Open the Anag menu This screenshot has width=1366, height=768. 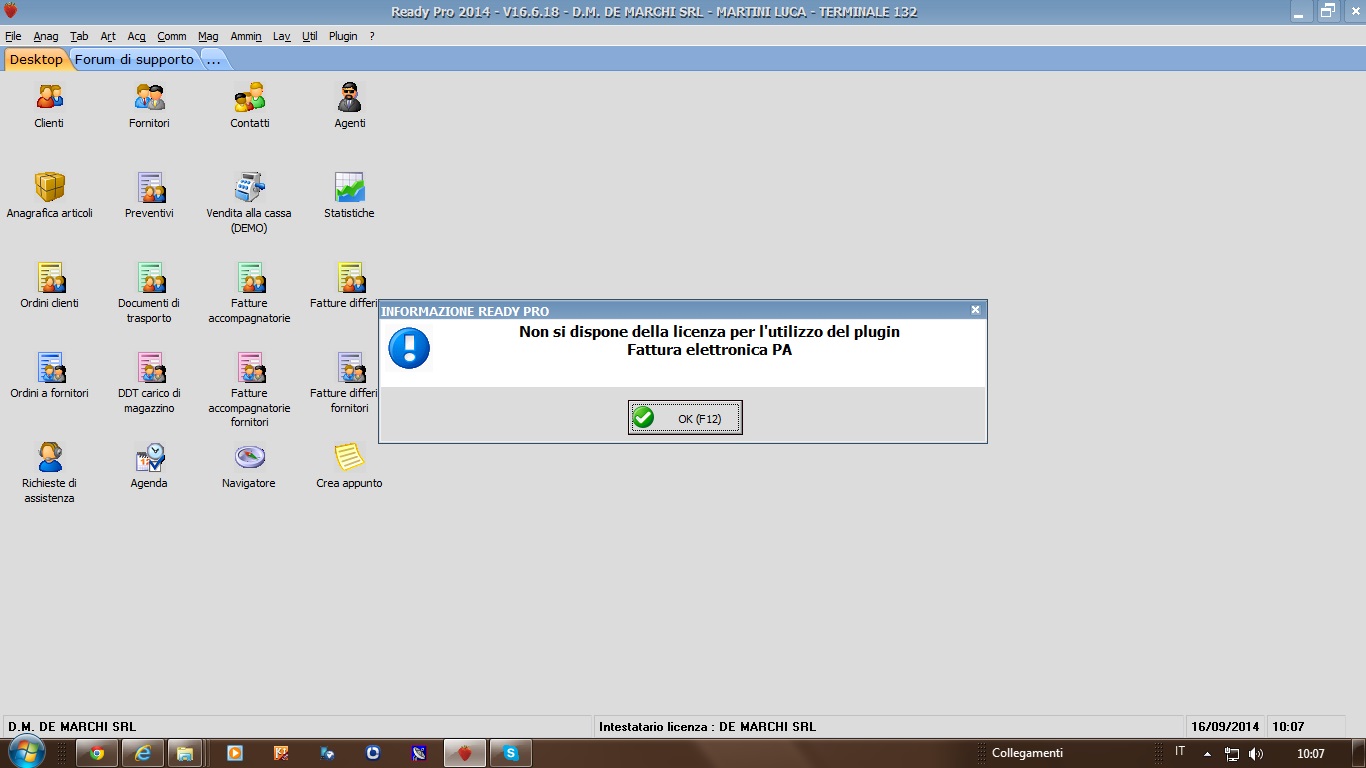(x=46, y=36)
